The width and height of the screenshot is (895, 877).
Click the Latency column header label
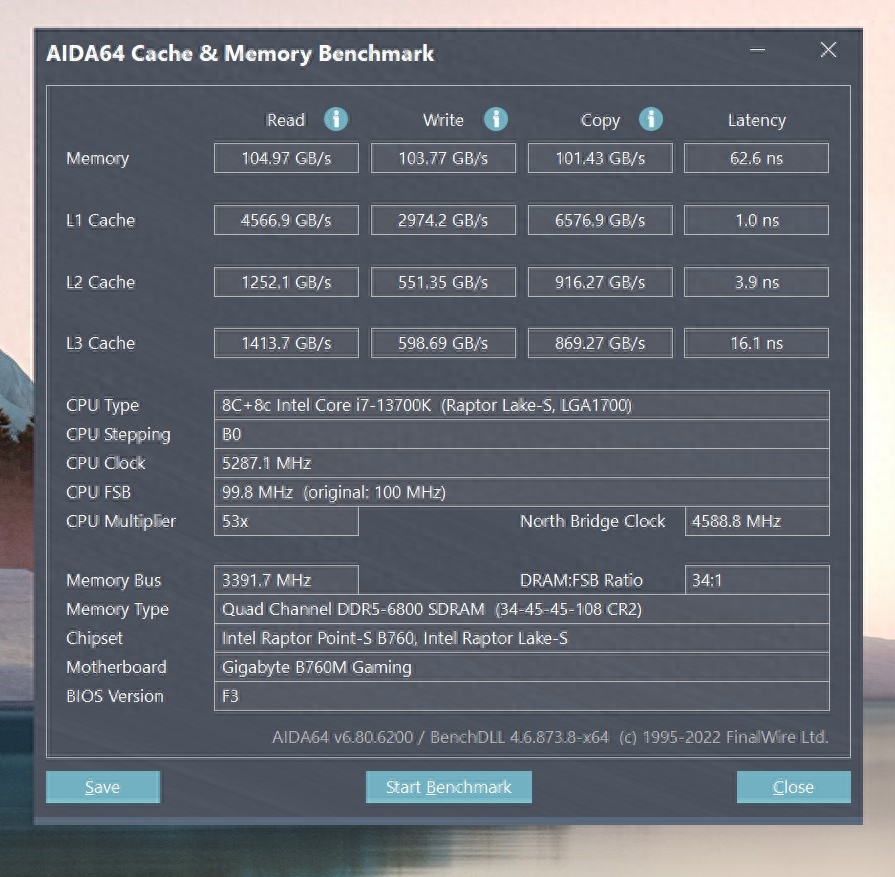(757, 120)
